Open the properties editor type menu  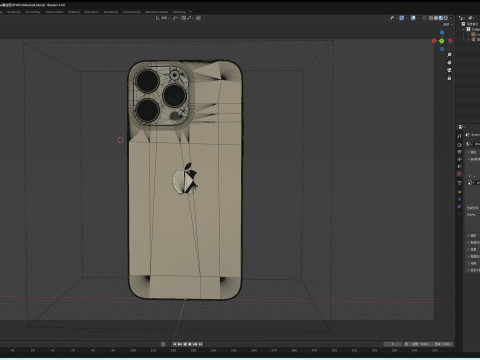coord(461,127)
